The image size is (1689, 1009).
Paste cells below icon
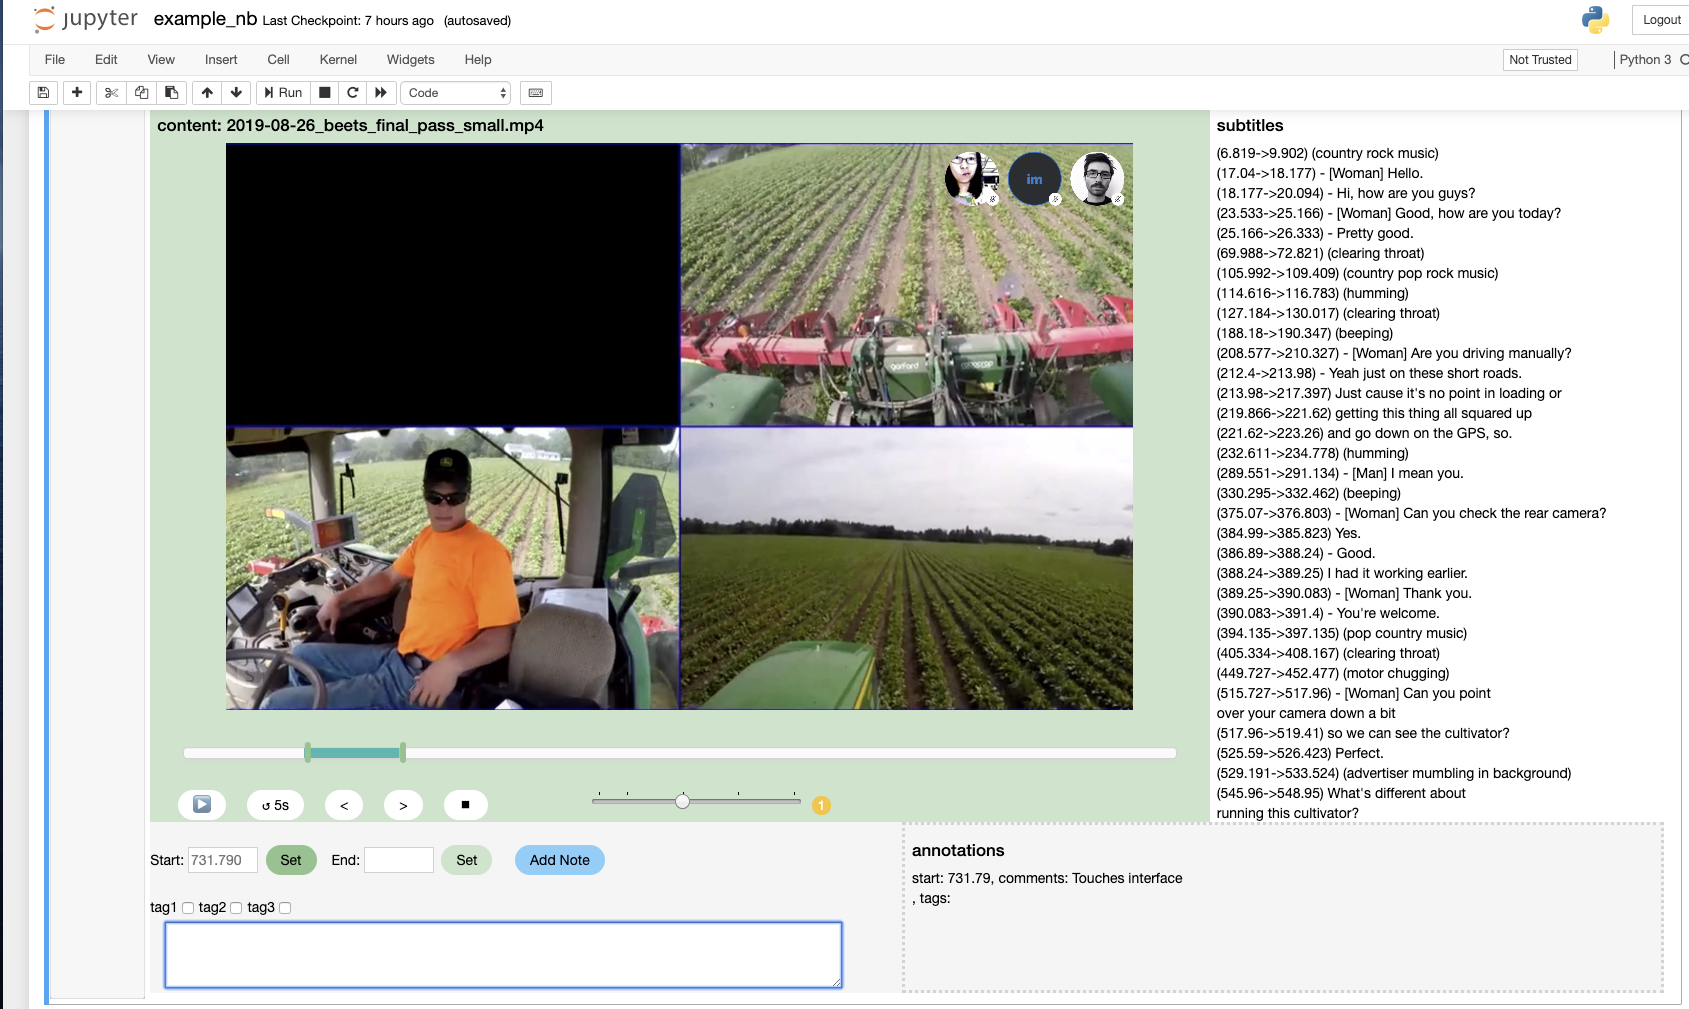tap(172, 93)
